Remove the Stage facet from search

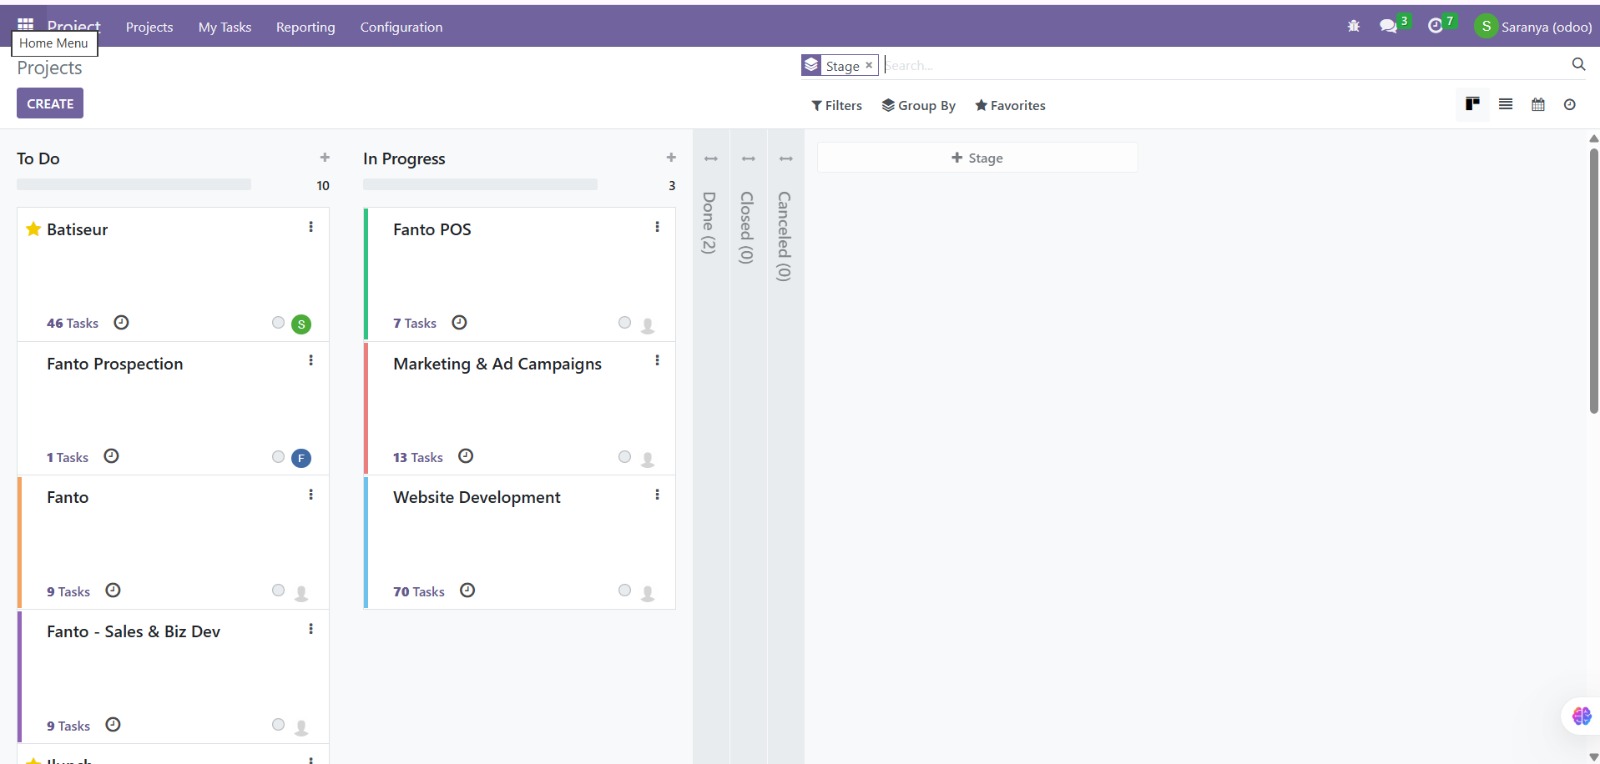click(x=869, y=65)
